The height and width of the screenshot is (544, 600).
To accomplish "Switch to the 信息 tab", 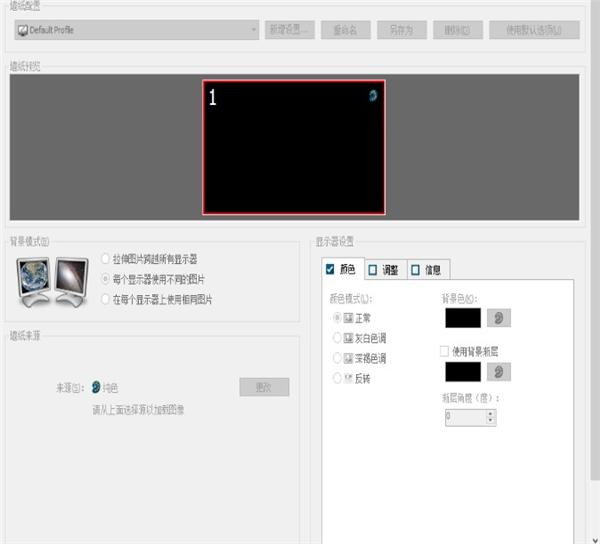I will point(429,270).
